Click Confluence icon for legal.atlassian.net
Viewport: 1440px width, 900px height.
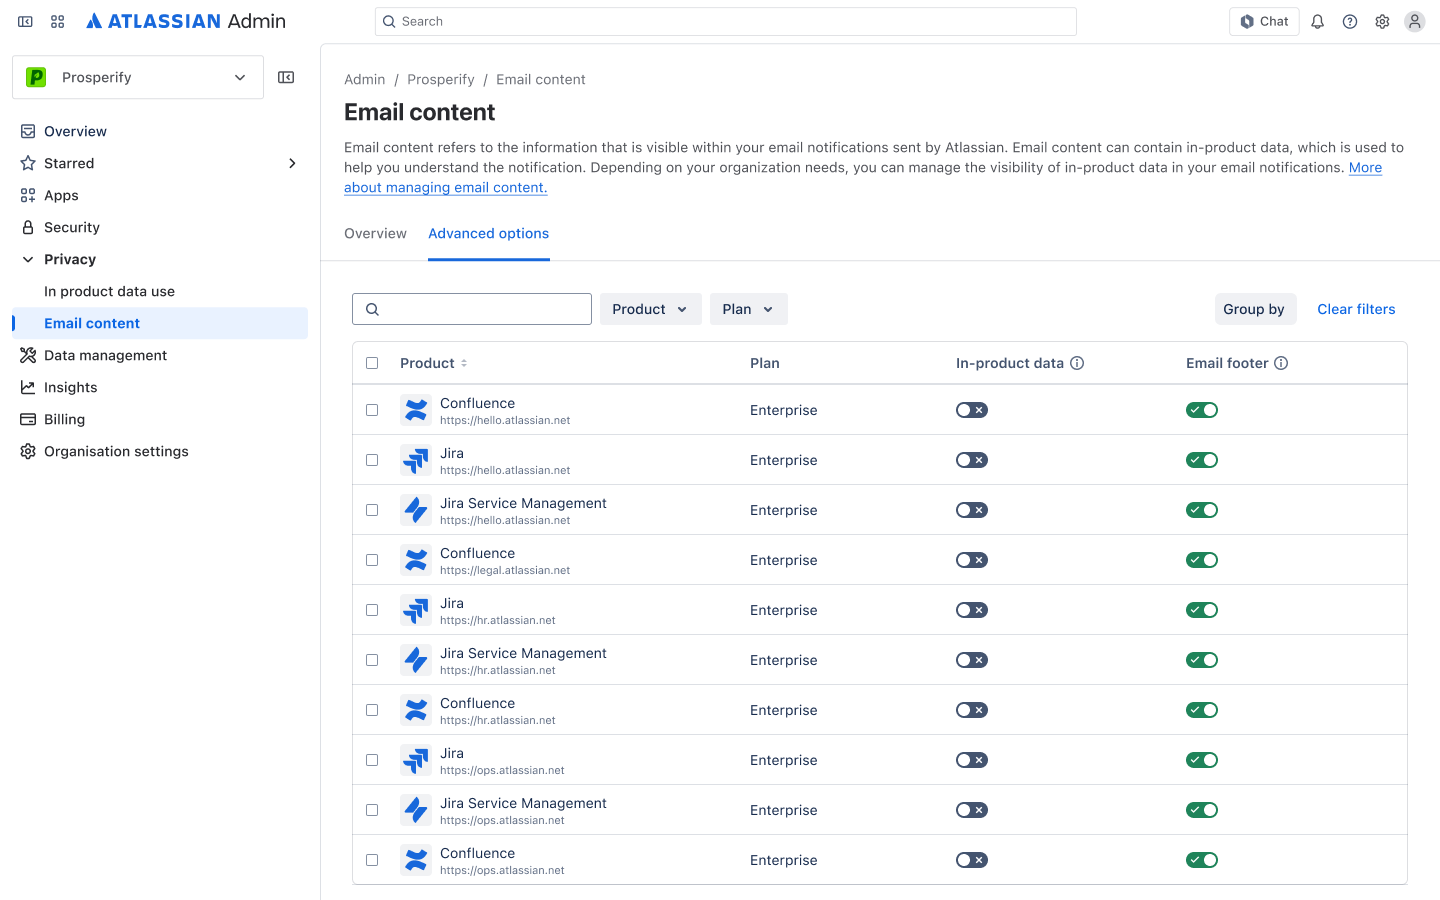pyautogui.click(x=416, y=560)
